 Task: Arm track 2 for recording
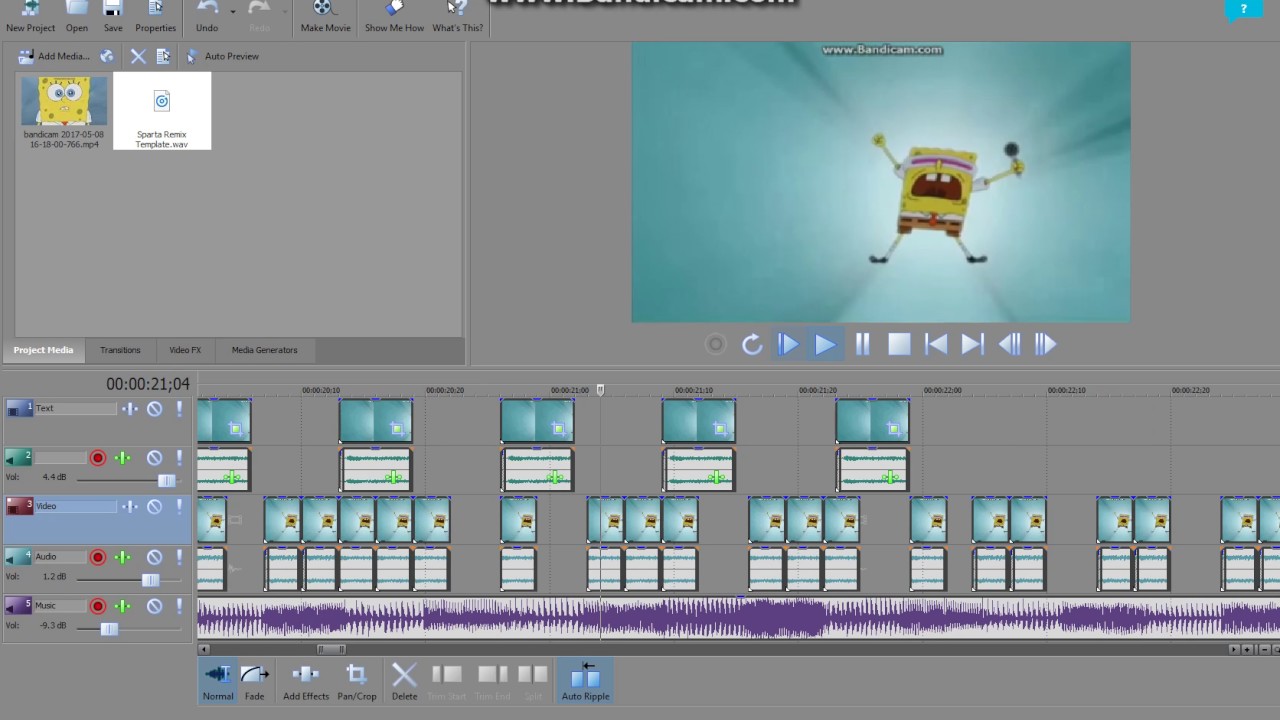(x=97, y=458)
